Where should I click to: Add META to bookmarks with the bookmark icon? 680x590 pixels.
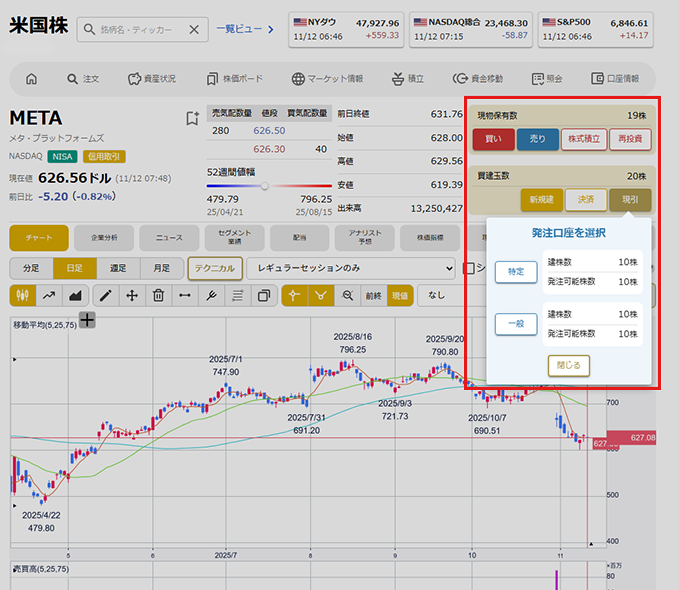click(192, 118)
